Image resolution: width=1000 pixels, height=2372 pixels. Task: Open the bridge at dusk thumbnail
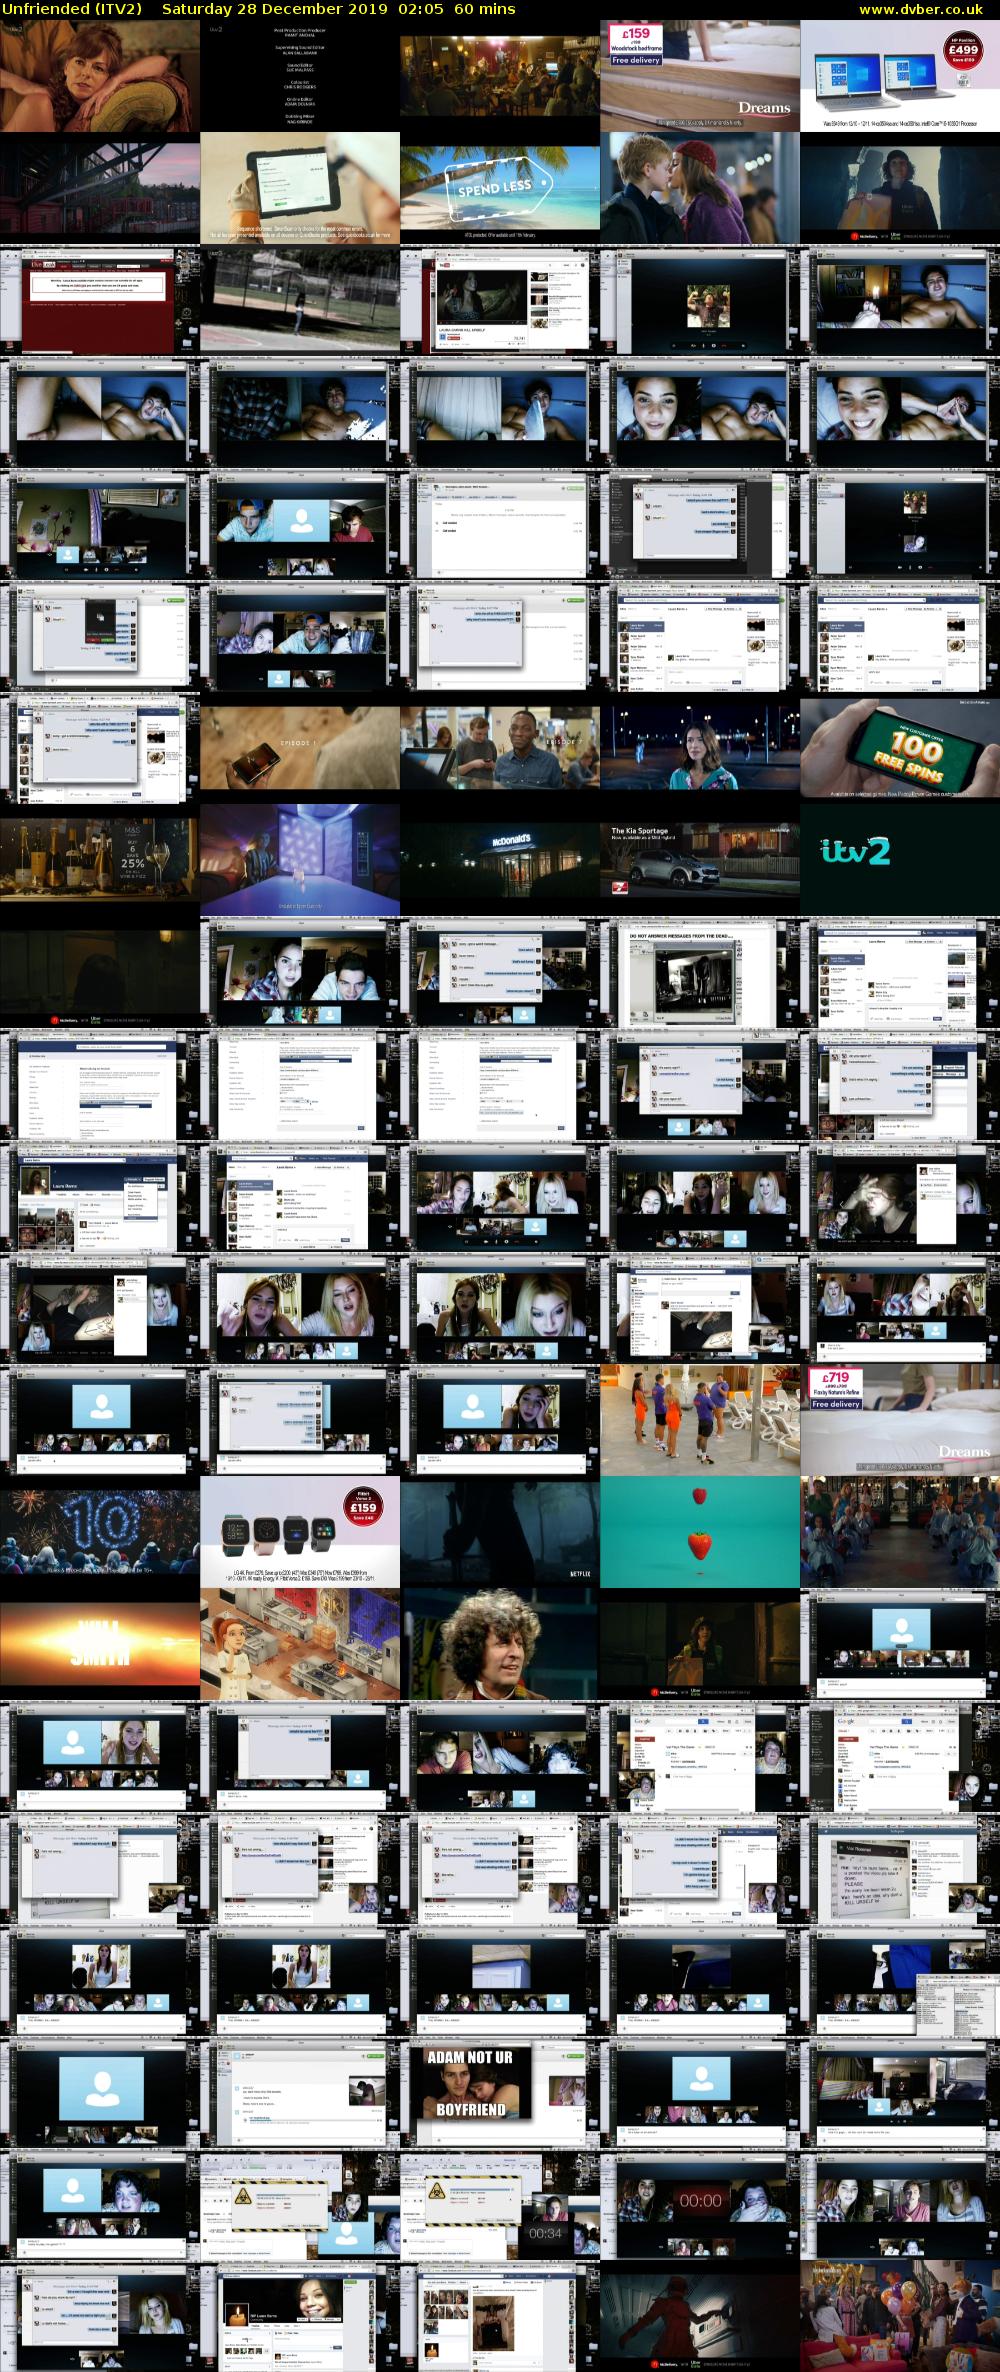click(100, 188)
